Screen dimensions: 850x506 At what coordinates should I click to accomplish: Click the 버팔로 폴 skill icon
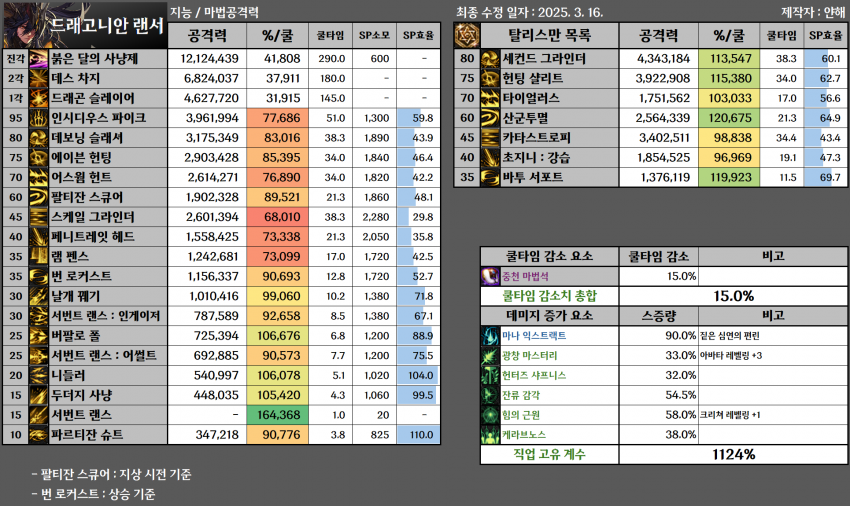coord(38,335)
